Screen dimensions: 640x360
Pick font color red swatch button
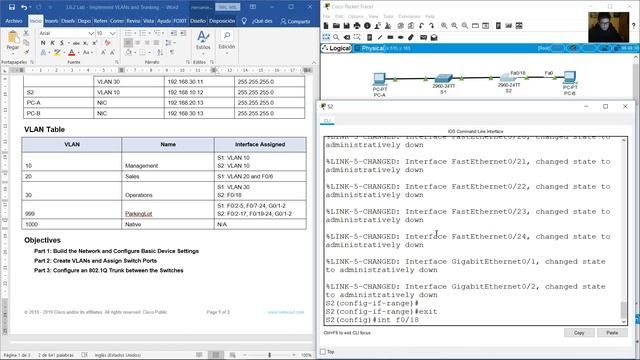click(72, 53)
